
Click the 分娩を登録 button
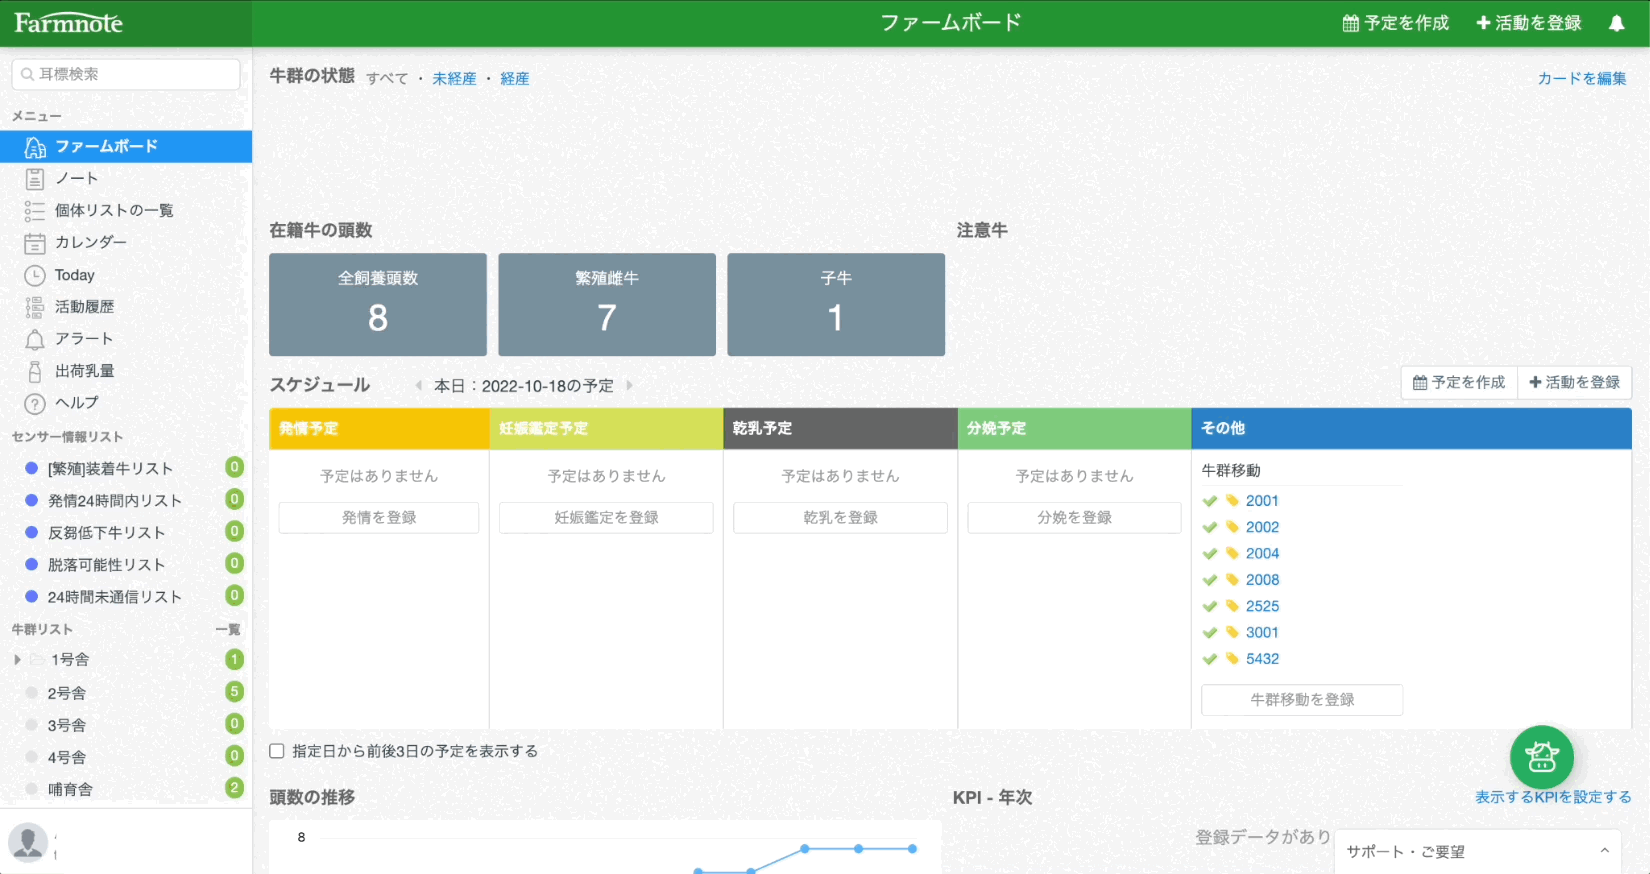[x=1074, y=517]
